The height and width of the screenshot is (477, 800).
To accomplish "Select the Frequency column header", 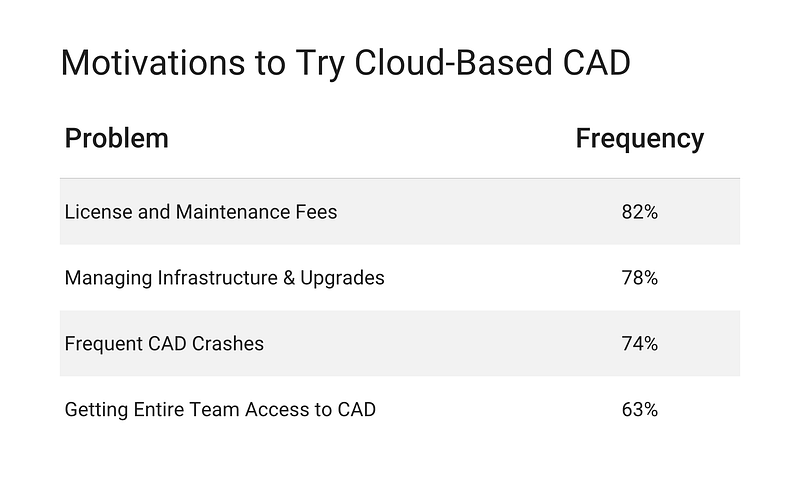I will pyautogui.click(x=640, y=139).
